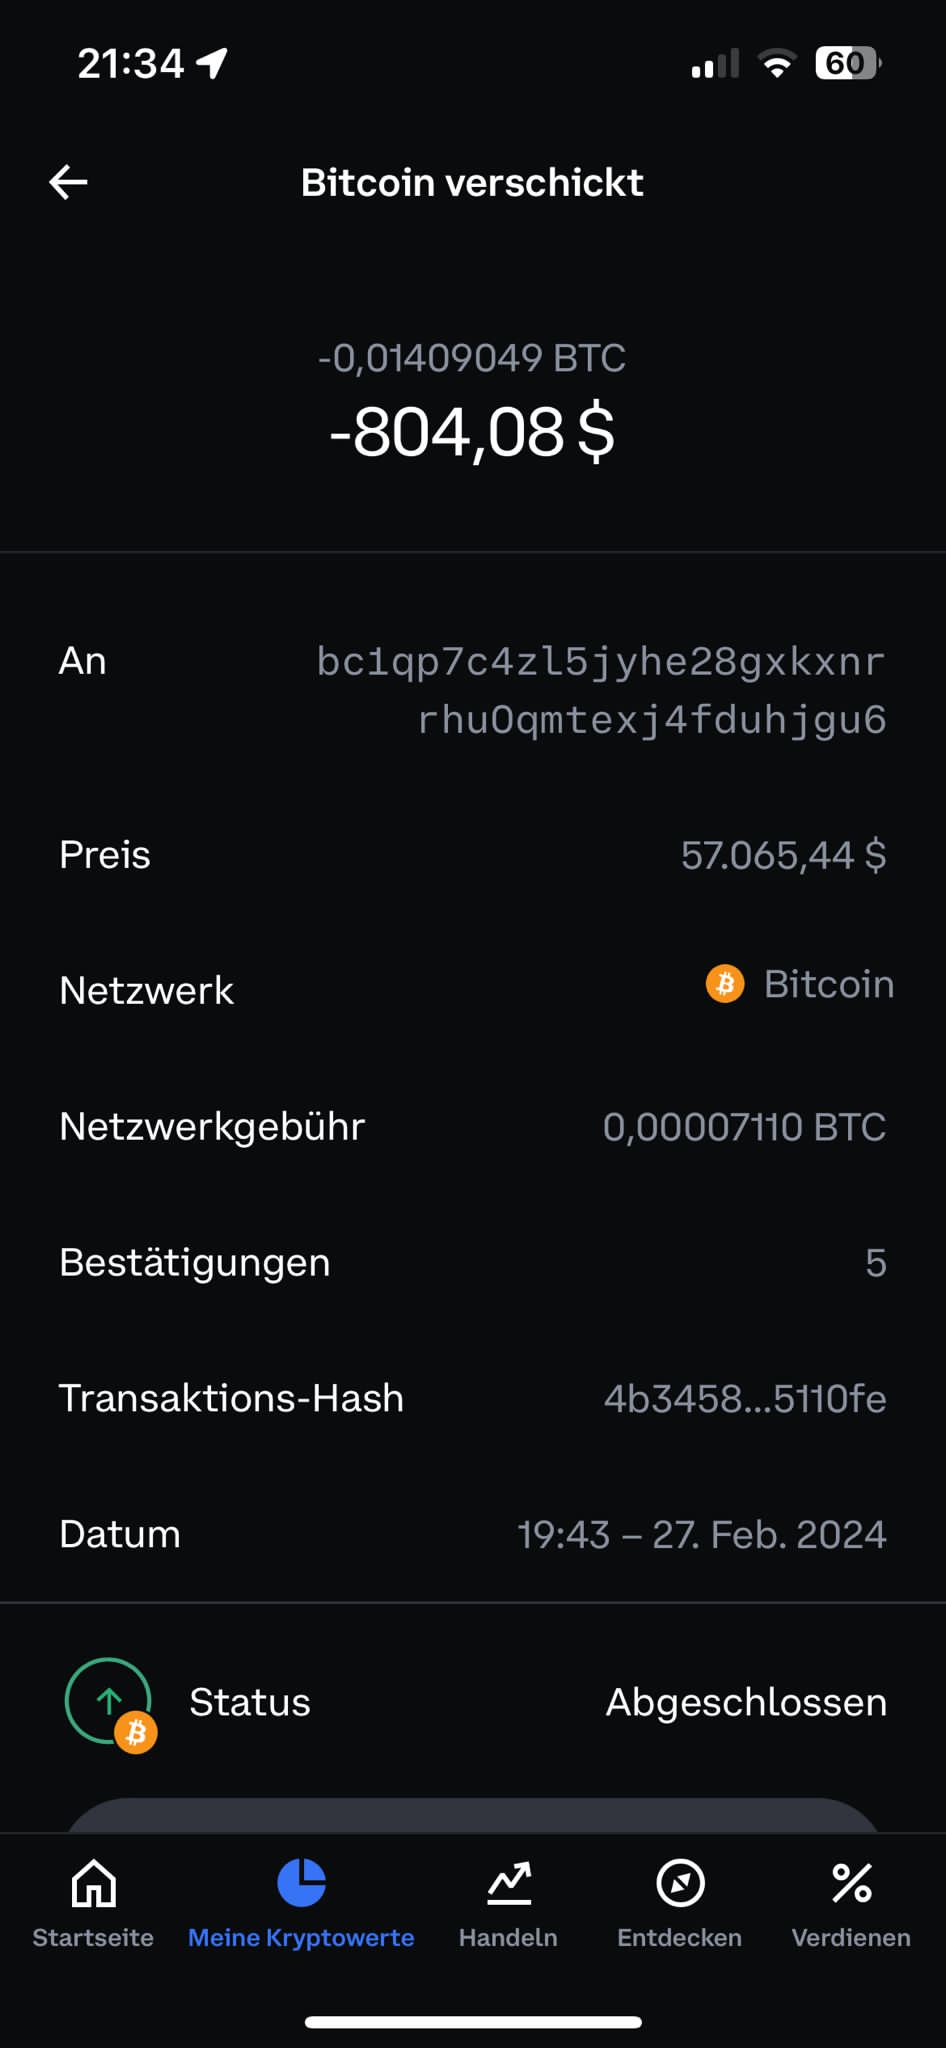Switch to the Handeln tab label

point(508,1937)
